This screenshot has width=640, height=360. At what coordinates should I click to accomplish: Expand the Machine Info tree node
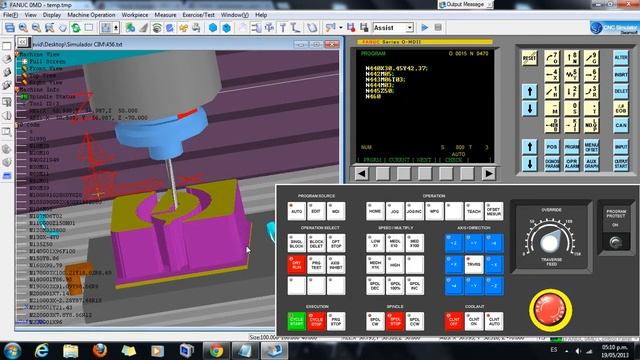click(18, 89)
